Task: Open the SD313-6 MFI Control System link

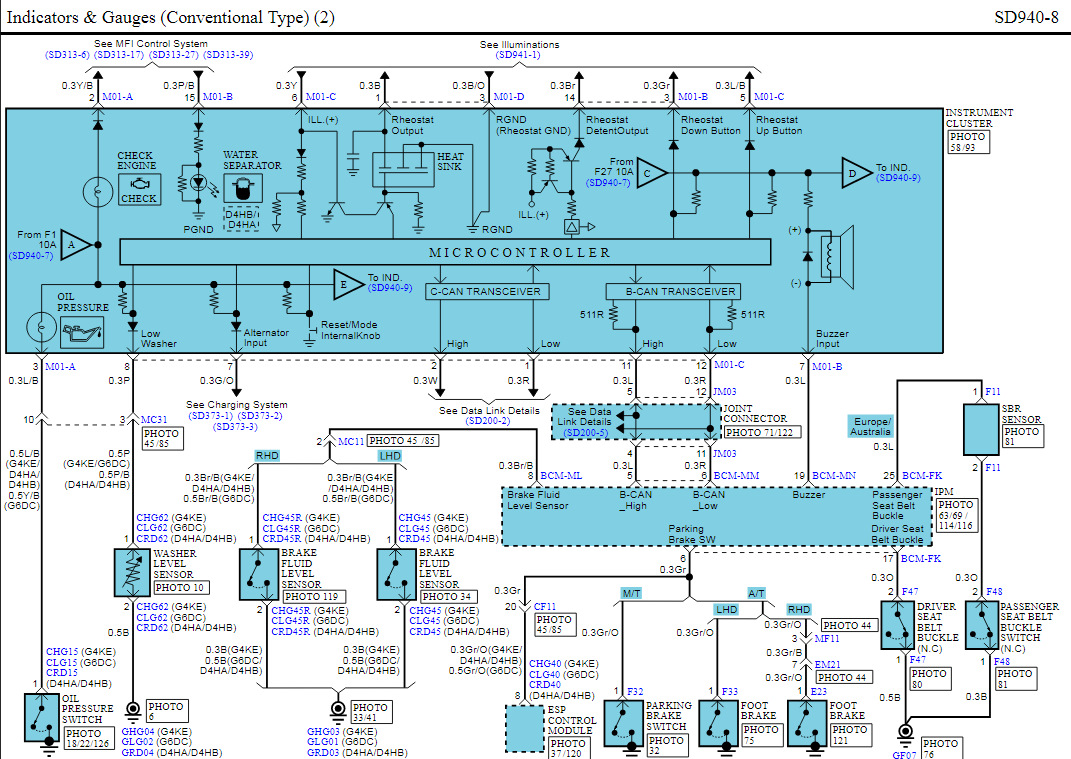Action: (x=68, y=55)
